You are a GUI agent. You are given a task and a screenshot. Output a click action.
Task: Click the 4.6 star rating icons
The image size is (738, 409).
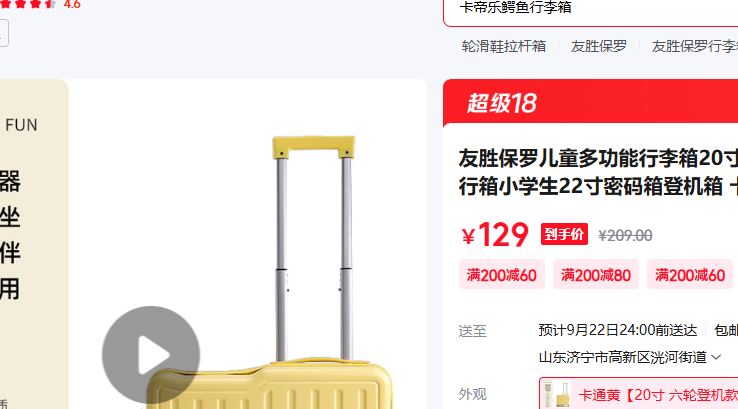pyautogui.click(x=28, y=4)
